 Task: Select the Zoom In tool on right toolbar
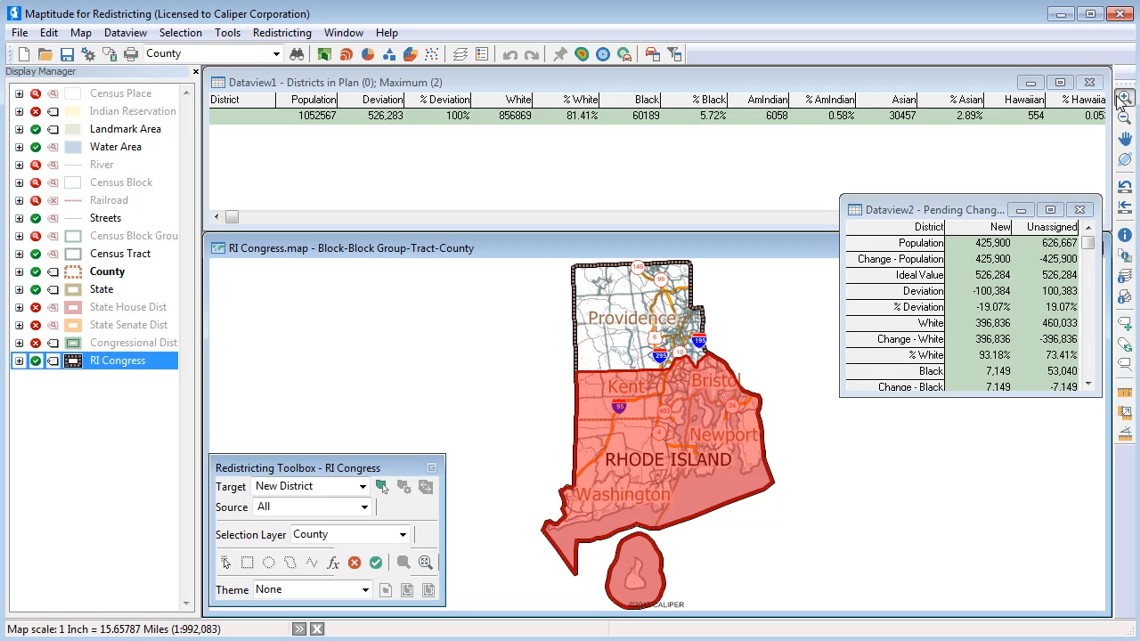[x=1124, y=95]
